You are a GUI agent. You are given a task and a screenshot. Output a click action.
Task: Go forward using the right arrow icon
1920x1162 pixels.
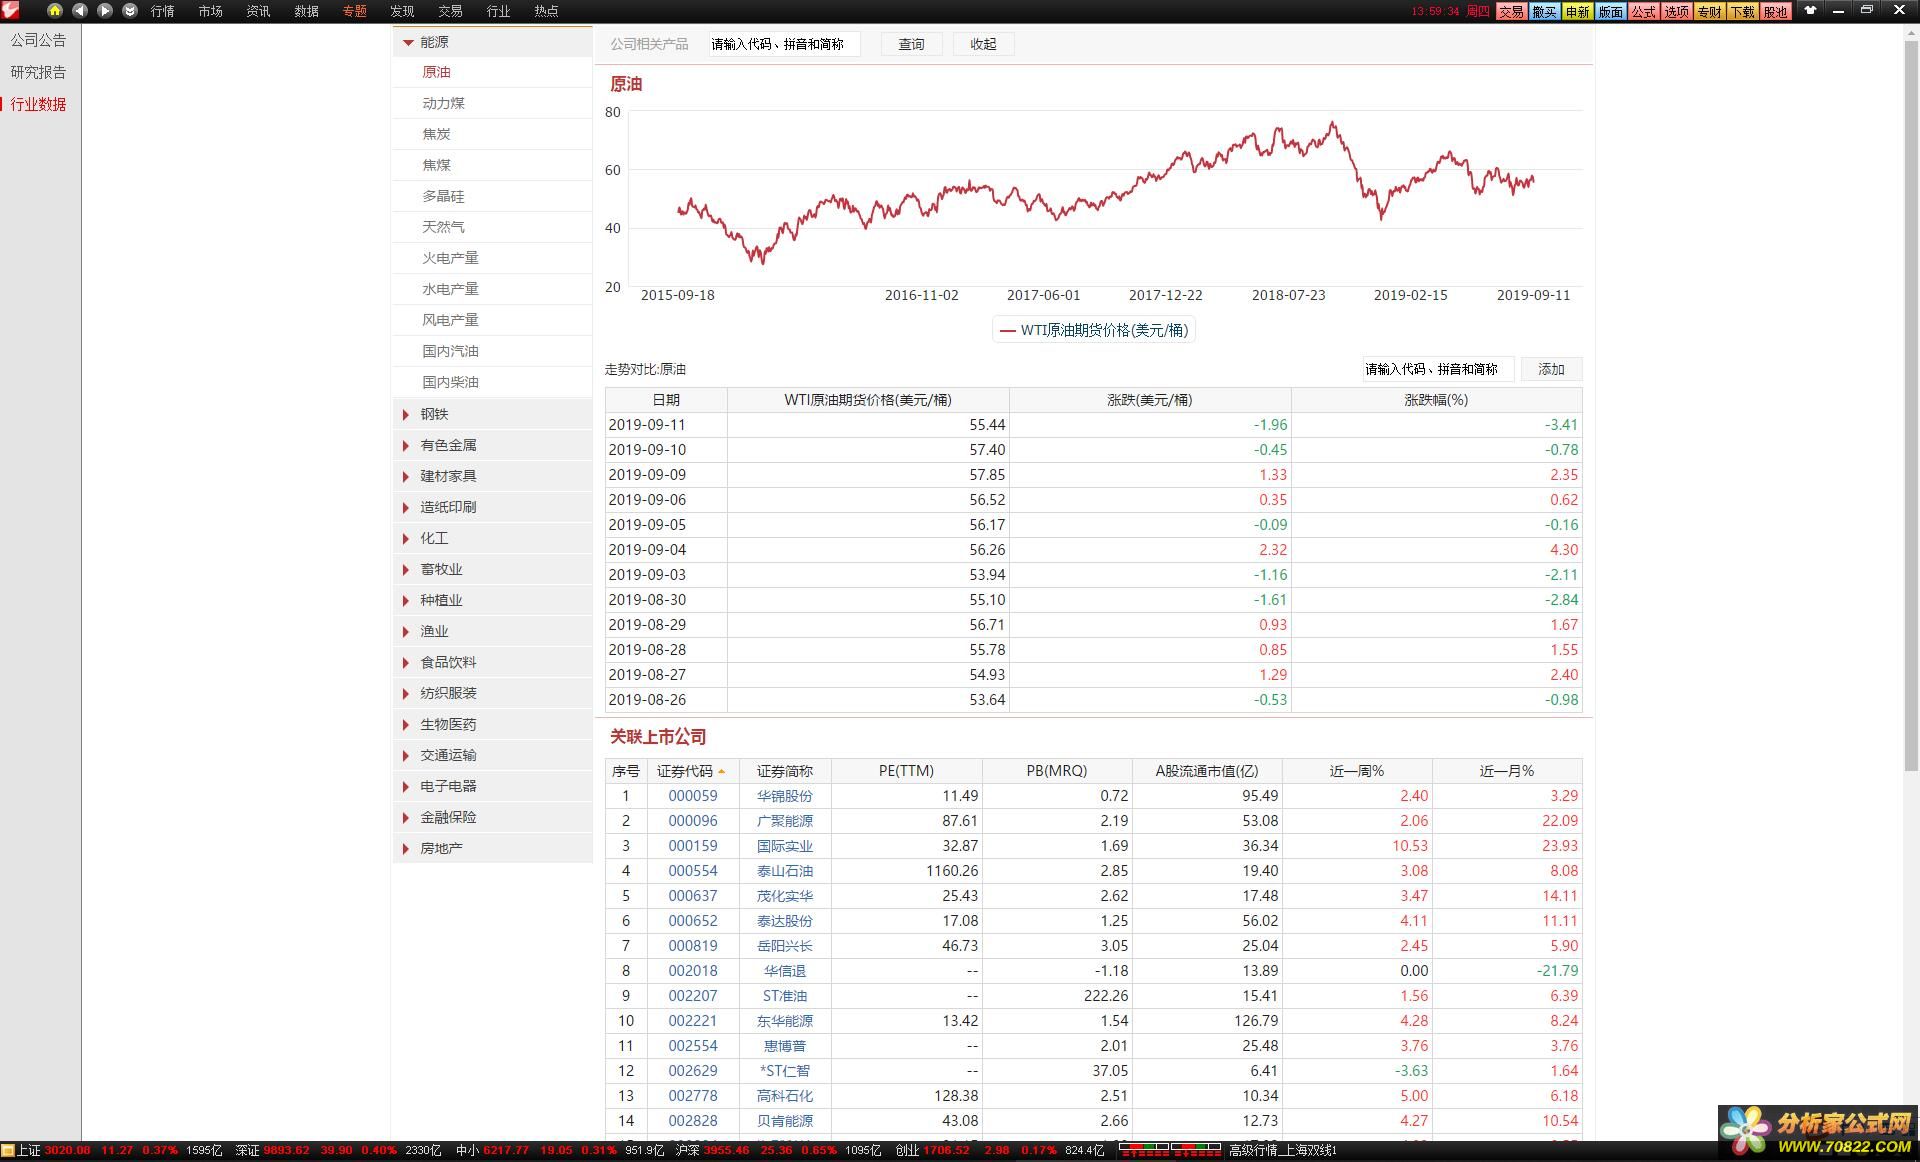pos(105,10)
